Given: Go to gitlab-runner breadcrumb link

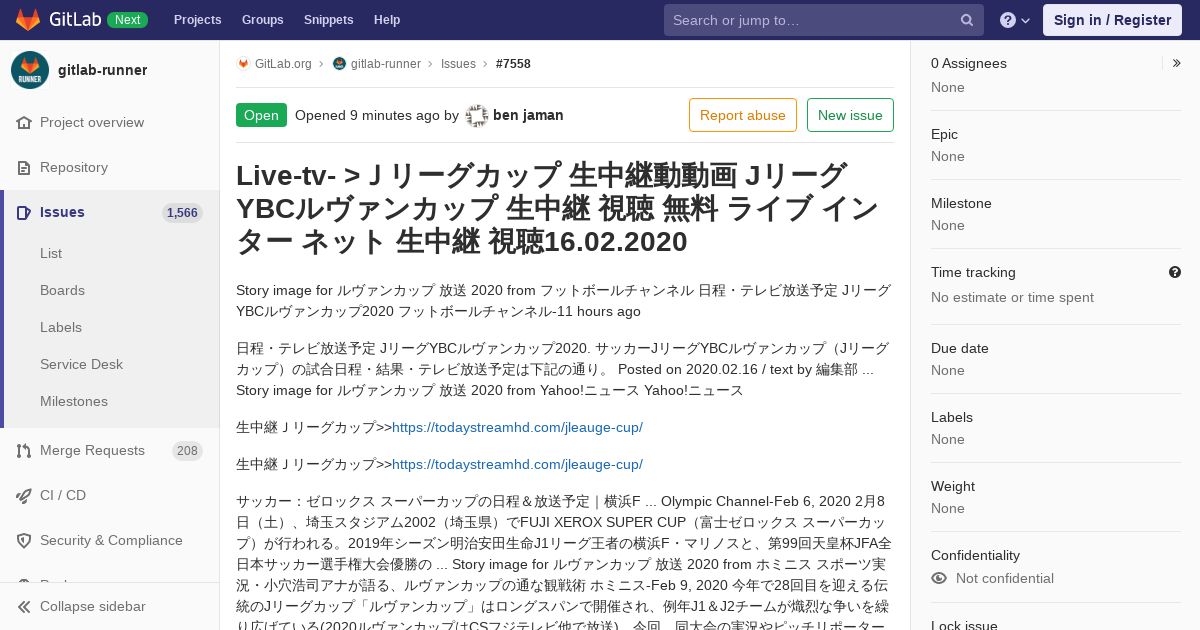Looking at the screenshot, I should click(385, 63).
